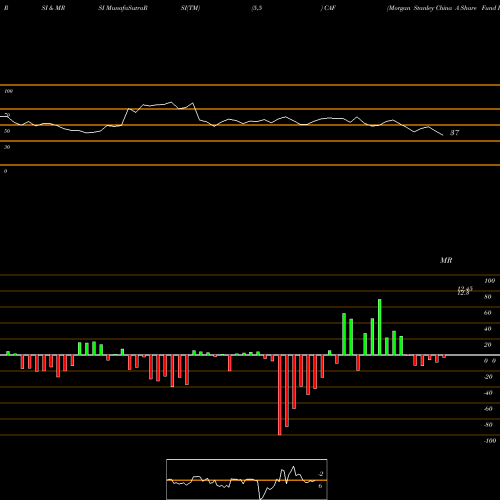Click the 'SI MunafaSutraR' header text
This screenshot has width=500, height=500.
[123, 8]
